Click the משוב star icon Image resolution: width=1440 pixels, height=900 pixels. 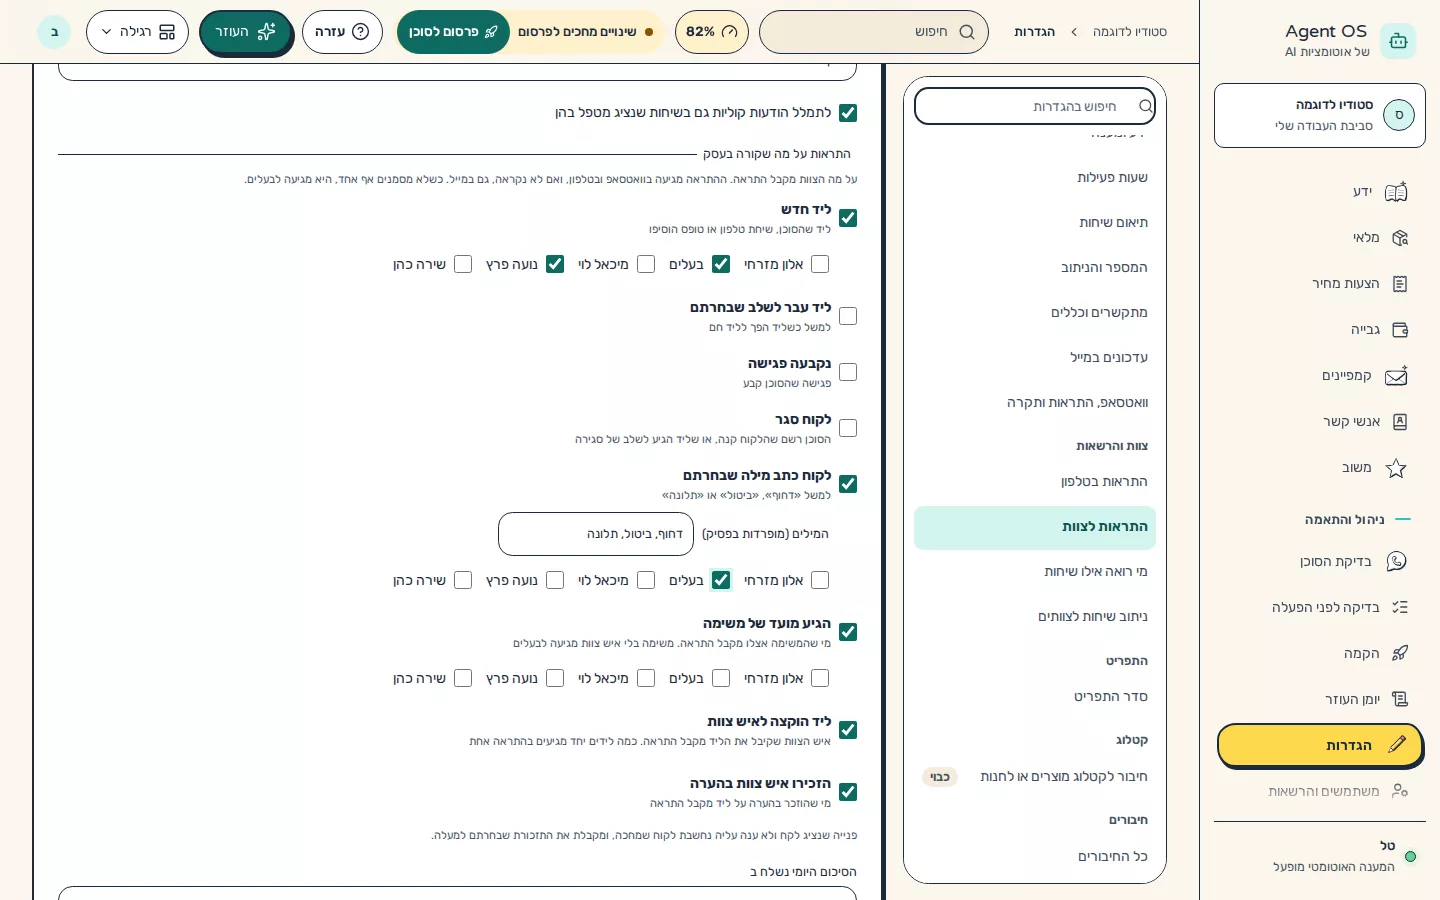[x=1396, y=468]
